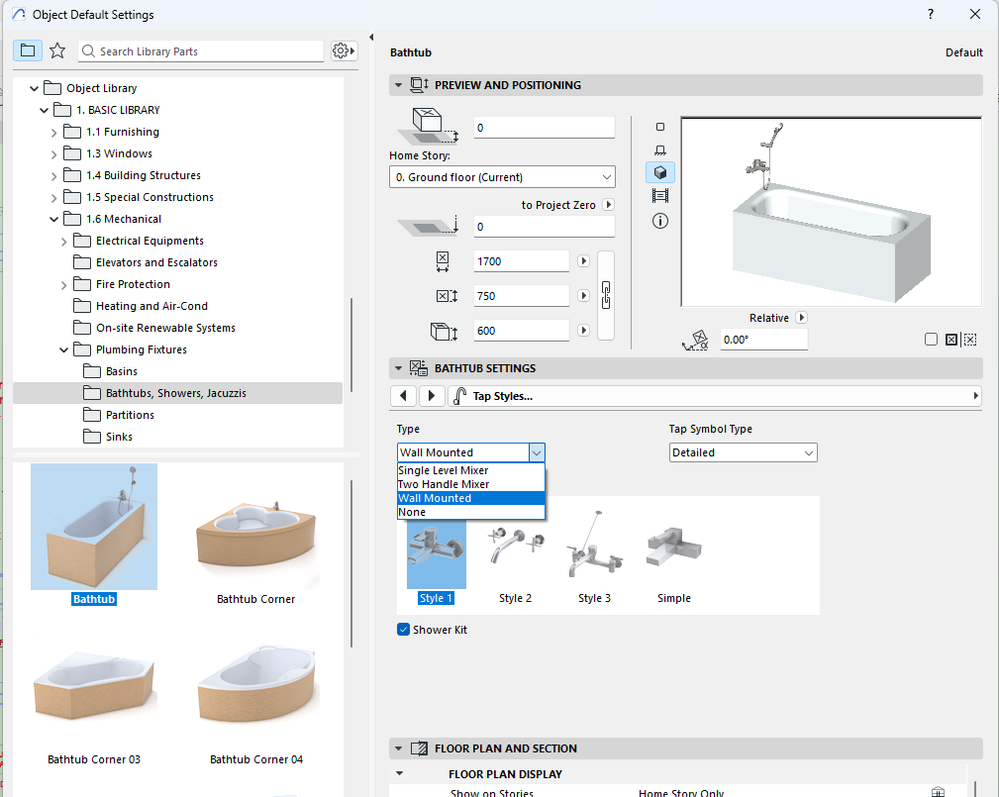Viewport: 999px width, 797px height.
Task: Open the Tap Symbol Type dropdown
Action: click(742, 453)
